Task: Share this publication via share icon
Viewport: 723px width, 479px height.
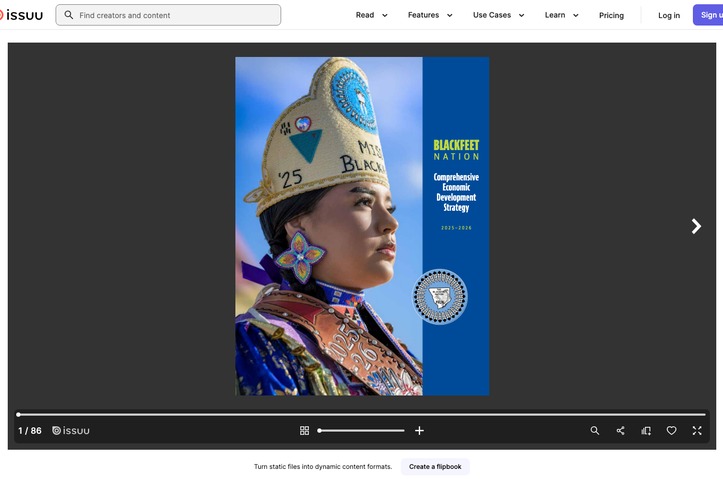Action: click(x=621, y=431)
